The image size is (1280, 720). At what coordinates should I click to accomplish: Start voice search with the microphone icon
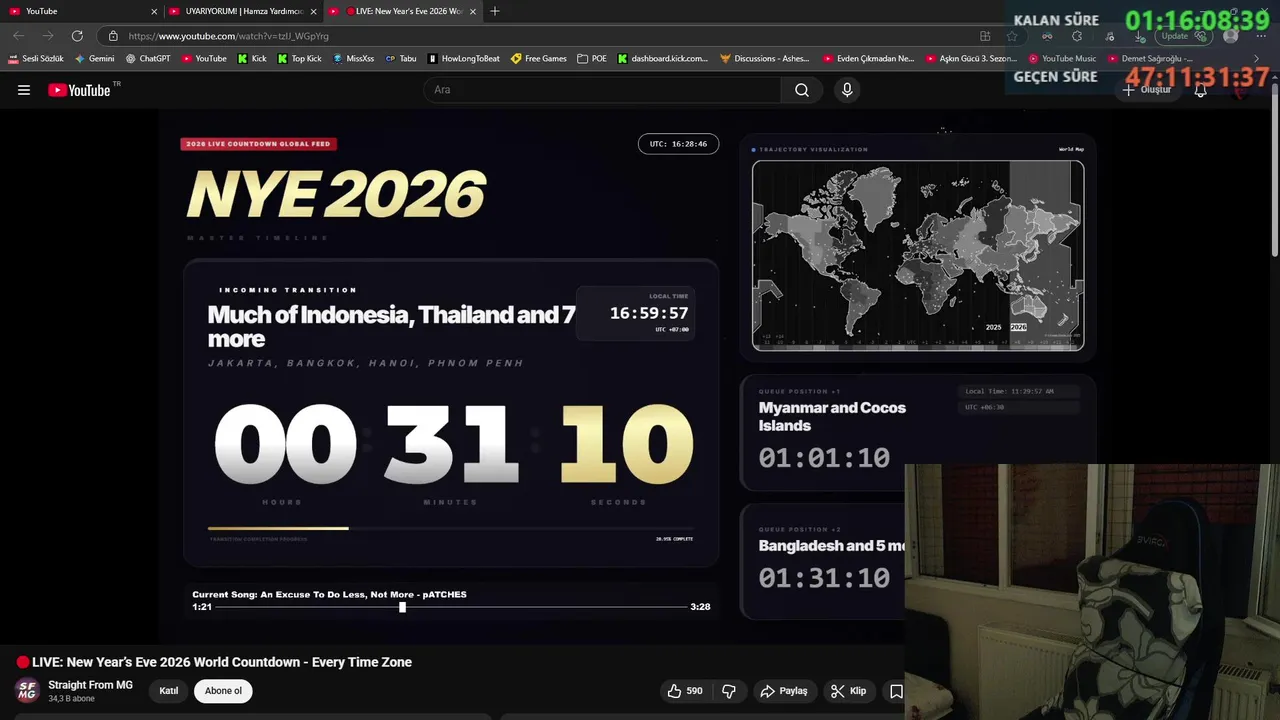pyautogui.click(x=847, y=90)
